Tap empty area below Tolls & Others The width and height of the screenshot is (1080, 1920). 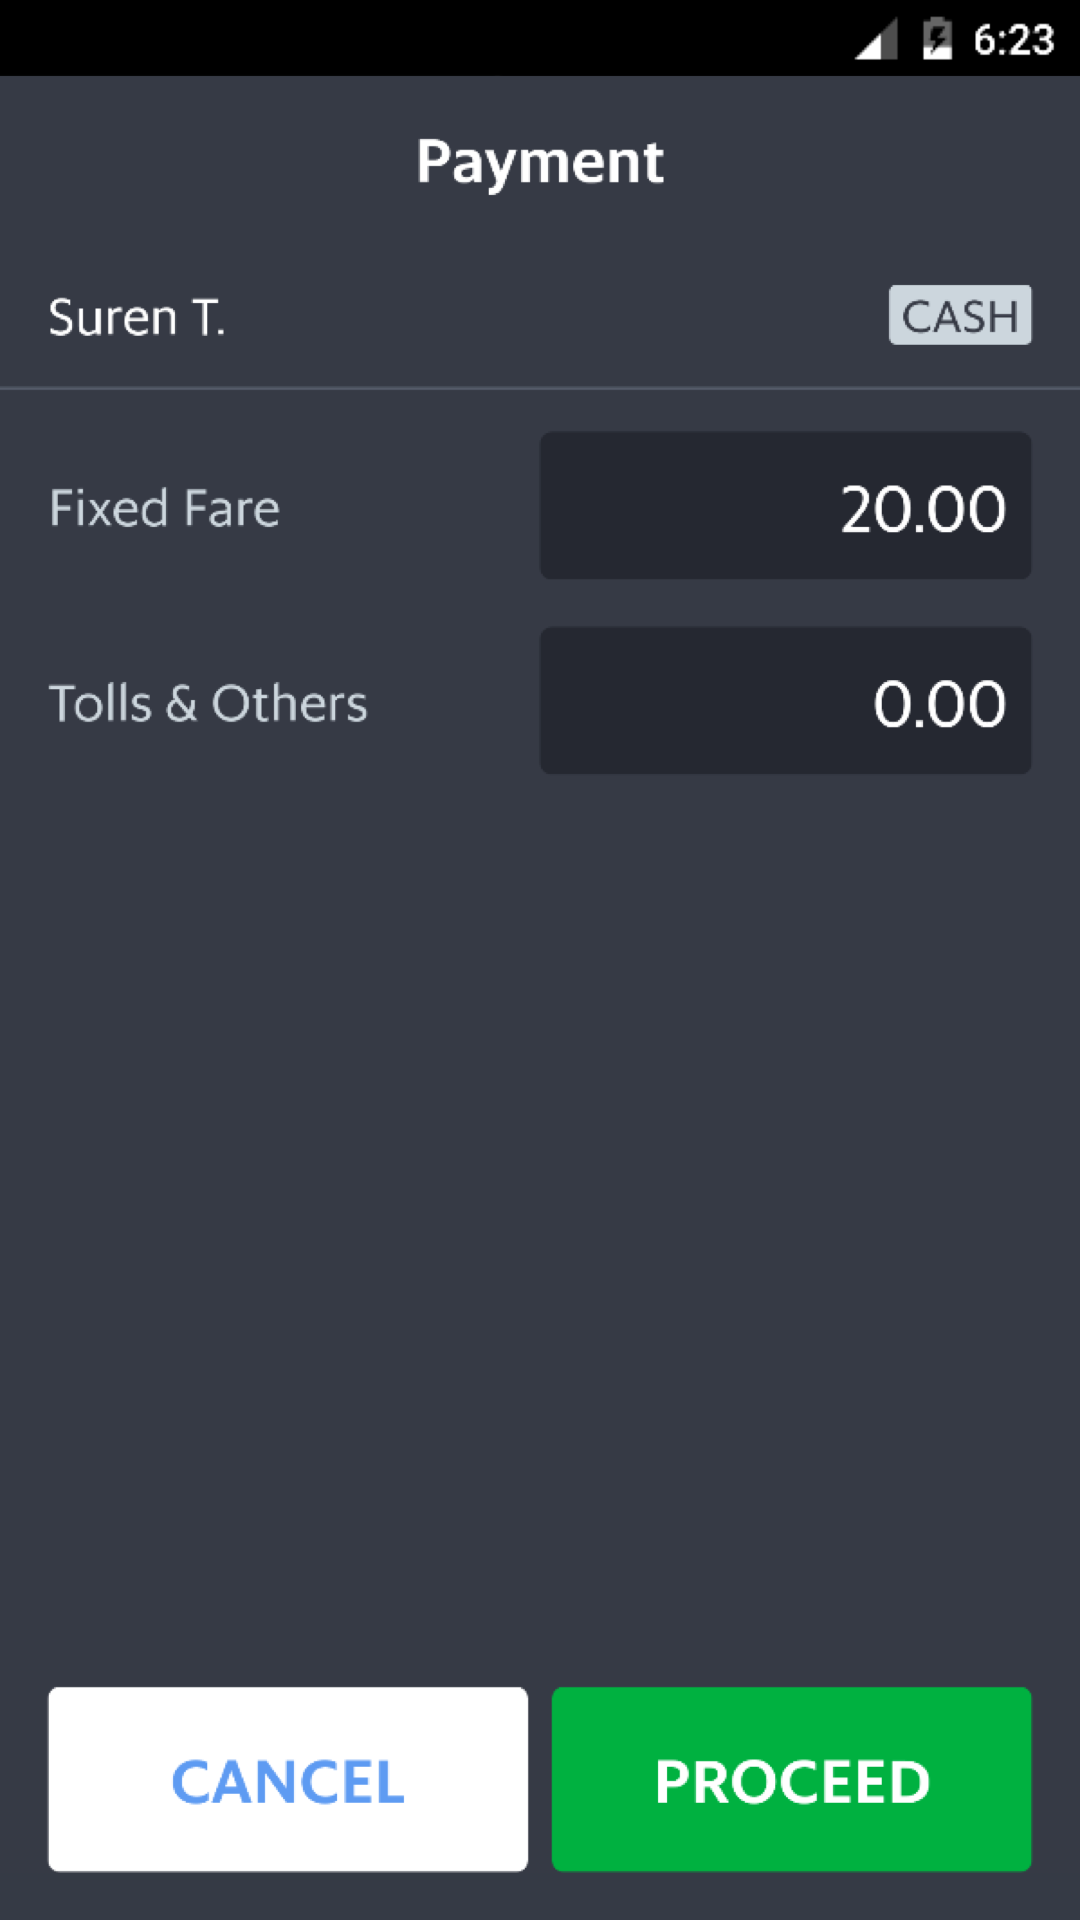[540, 1200]
